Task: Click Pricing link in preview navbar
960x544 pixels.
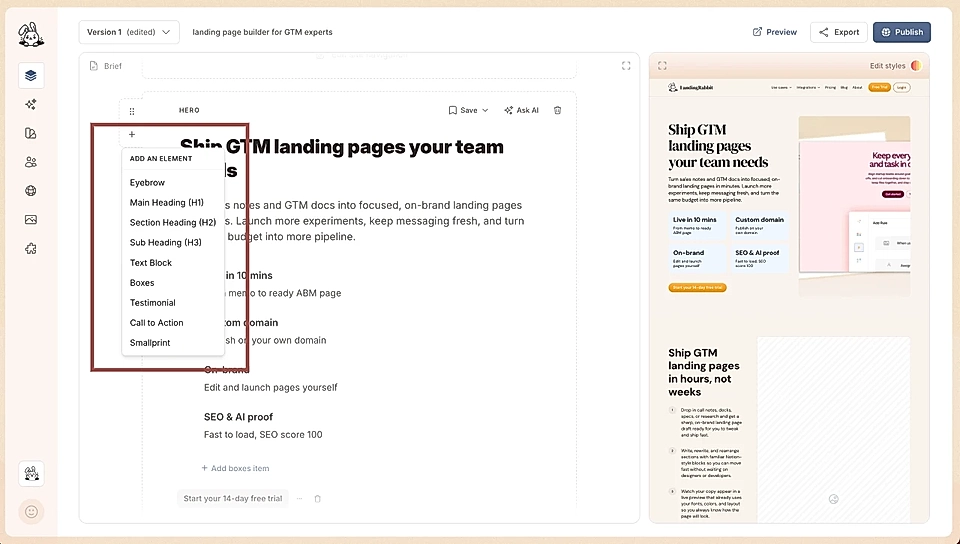Action: [x=830, y=88]
